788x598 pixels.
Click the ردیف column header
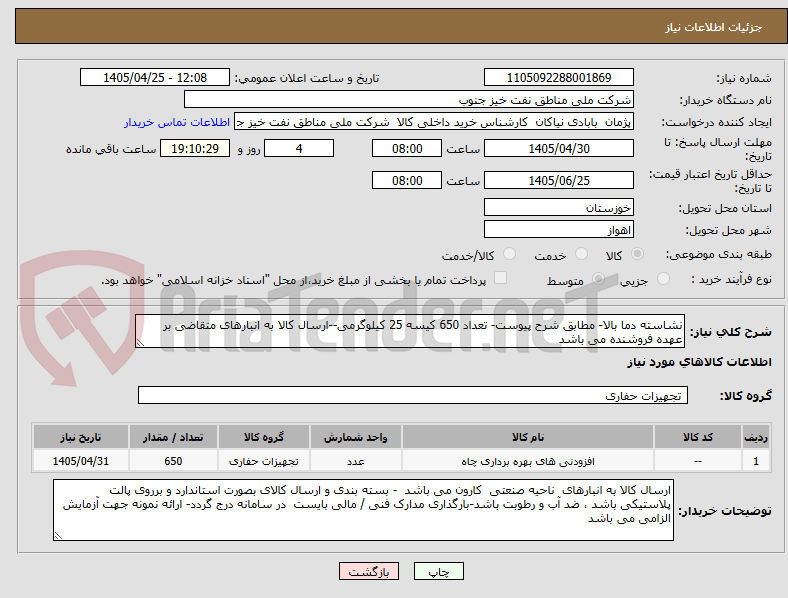(756, 437)
